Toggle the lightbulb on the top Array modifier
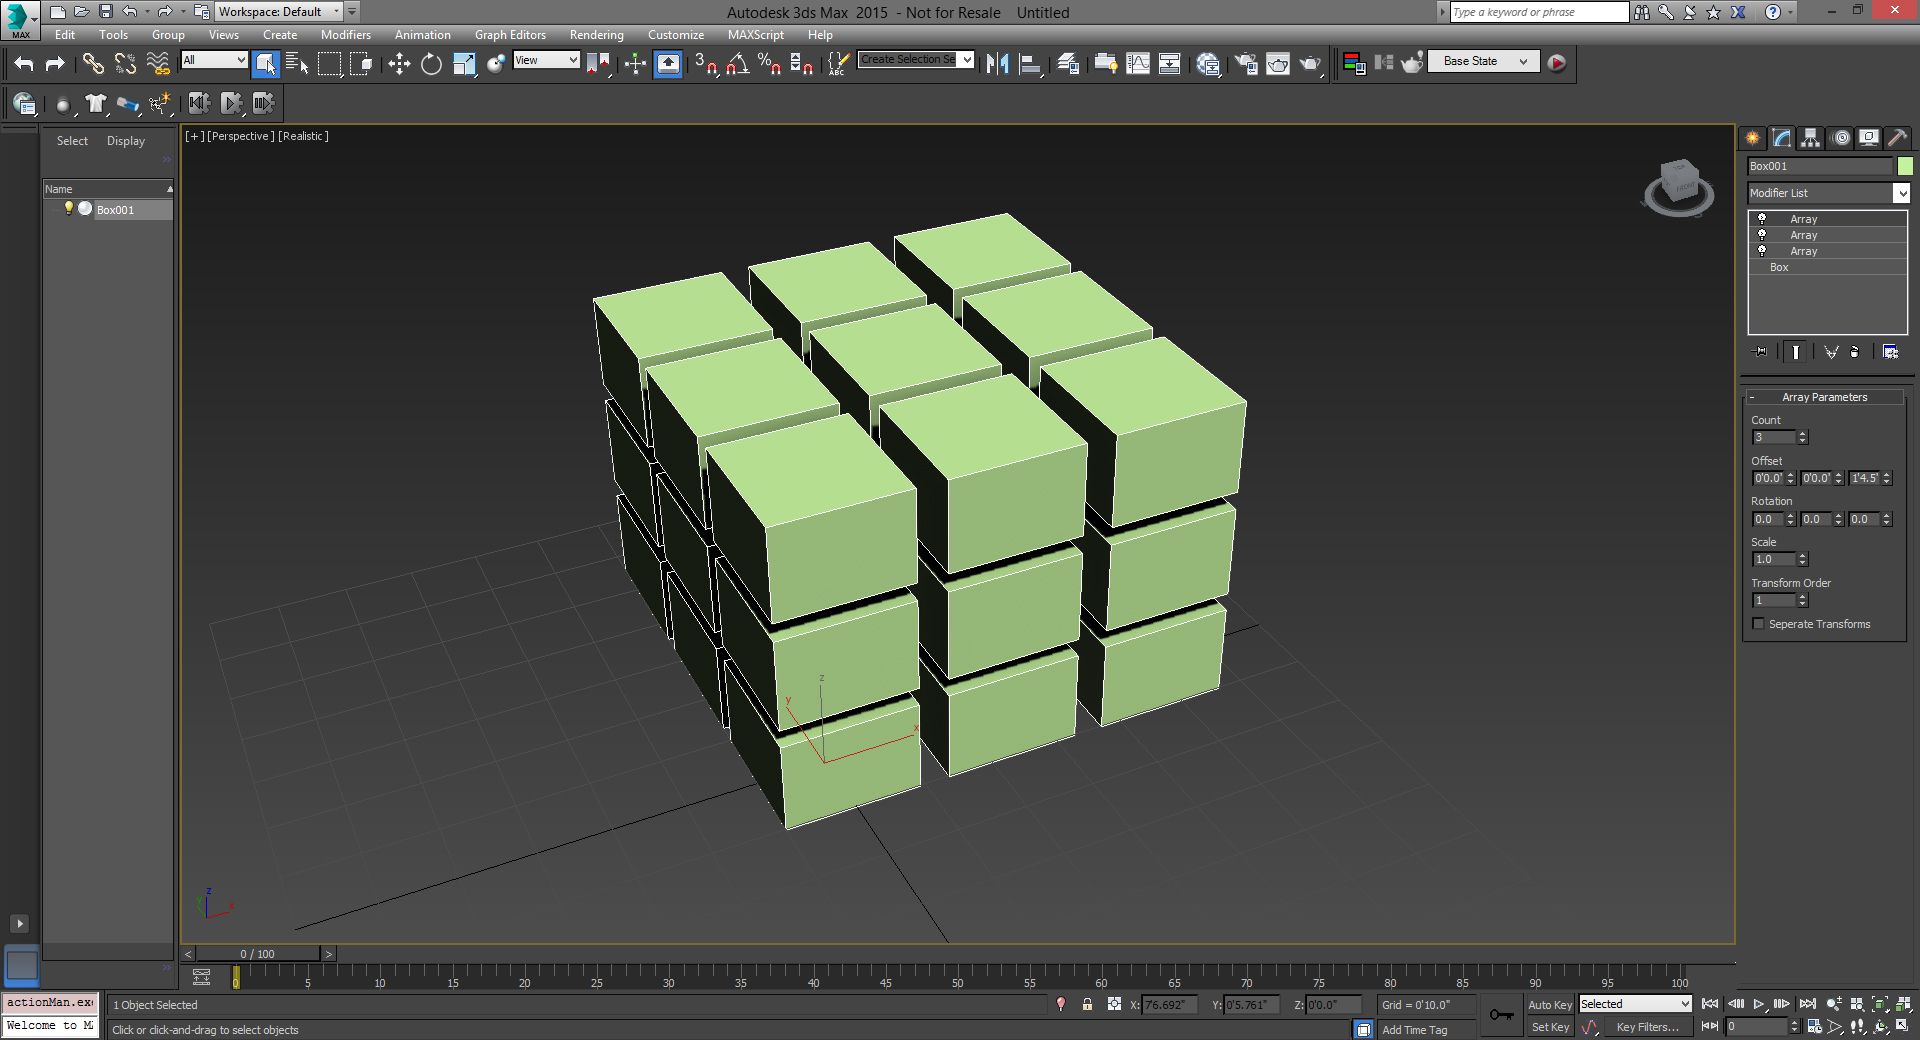This screenshot has width=1920, height=1040. click(x=1762, y=218)
